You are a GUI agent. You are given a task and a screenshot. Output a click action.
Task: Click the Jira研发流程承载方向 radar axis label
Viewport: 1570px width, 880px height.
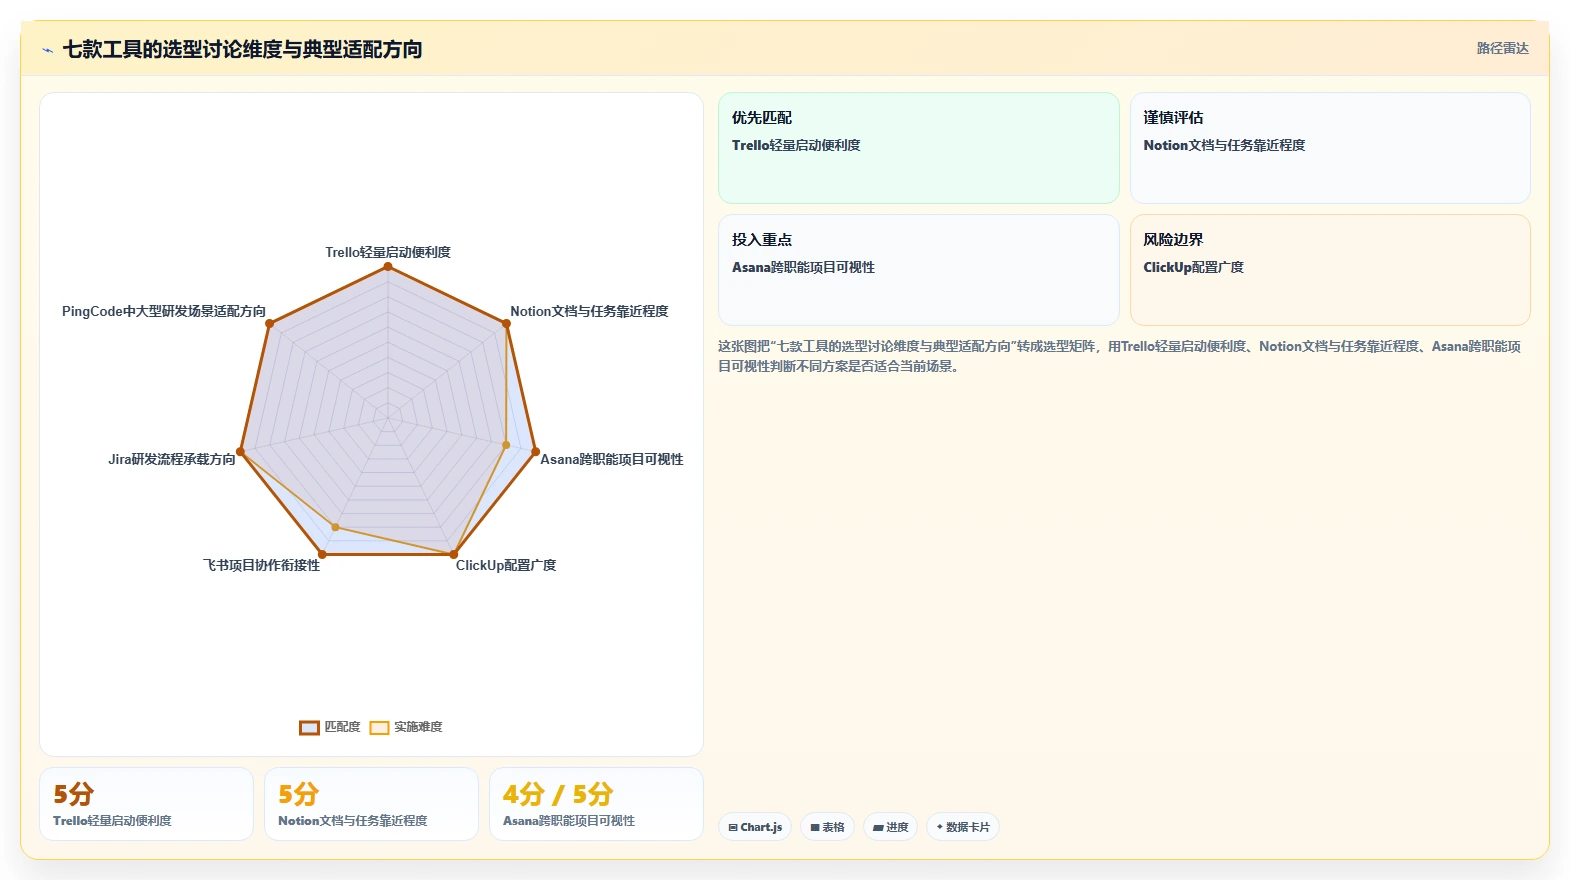coord(172,459)
